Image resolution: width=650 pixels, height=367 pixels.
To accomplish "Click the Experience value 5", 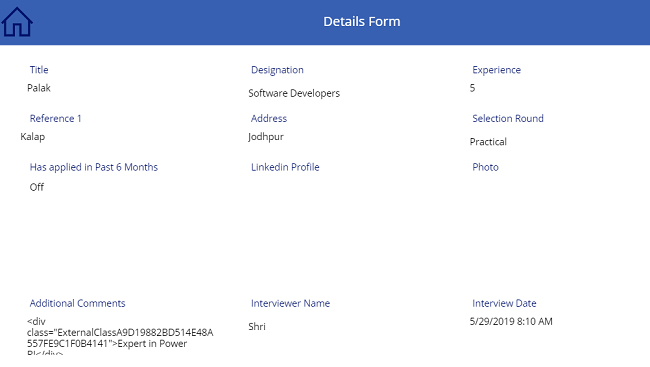I will tap(472, 88).
